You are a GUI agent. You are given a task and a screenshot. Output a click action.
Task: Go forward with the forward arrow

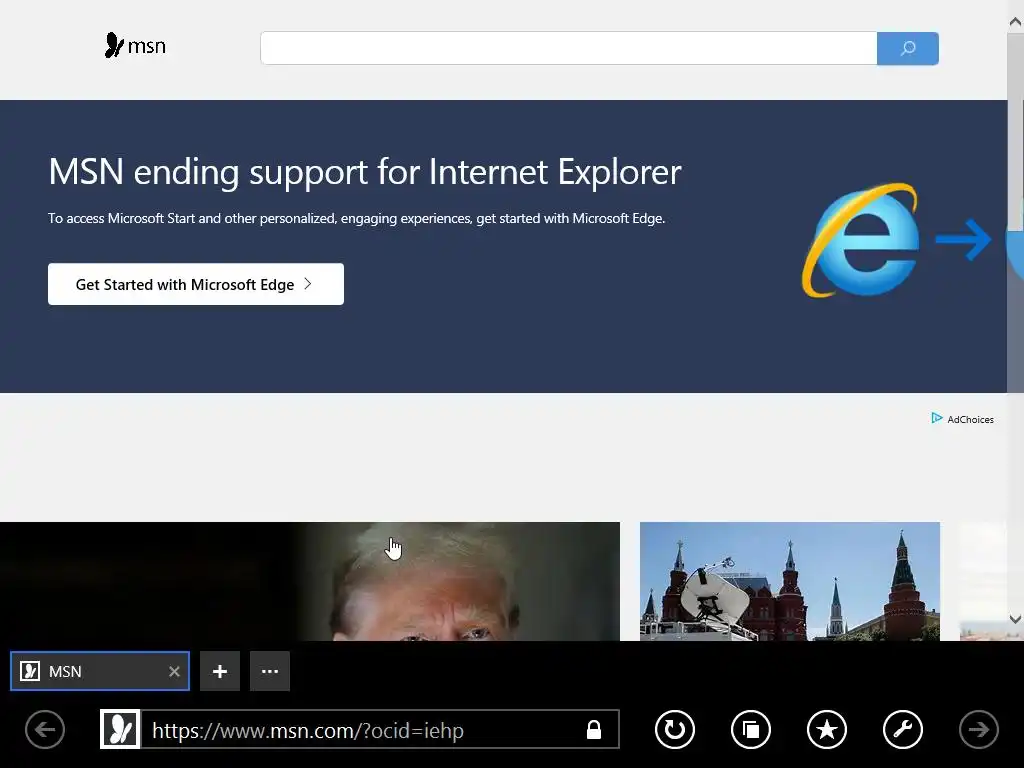pyautogui.click(x=979, y=729)
